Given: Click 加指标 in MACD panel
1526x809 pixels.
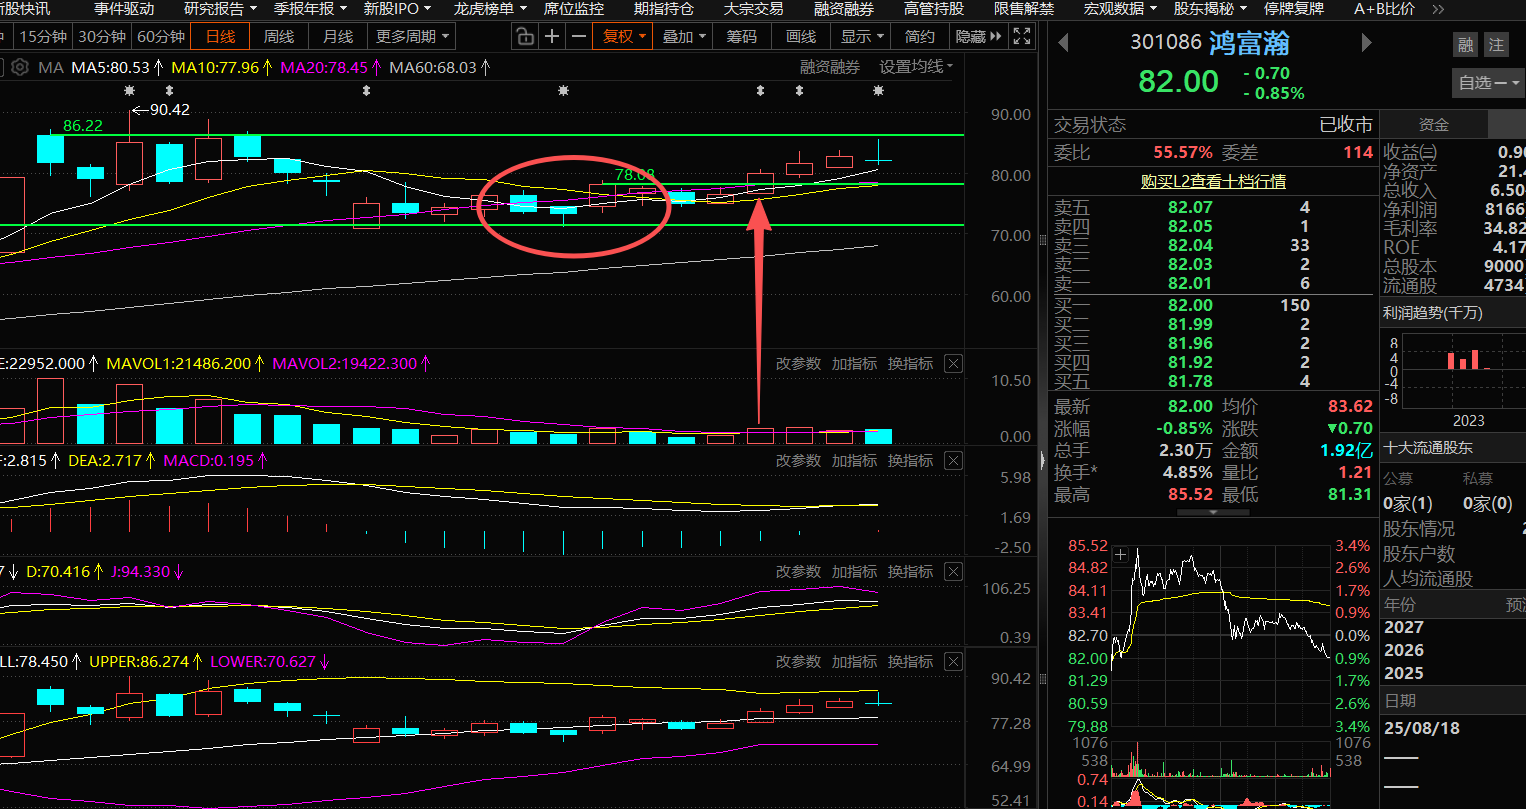Looking at the screenshot, I should click(x=854, y=461).
